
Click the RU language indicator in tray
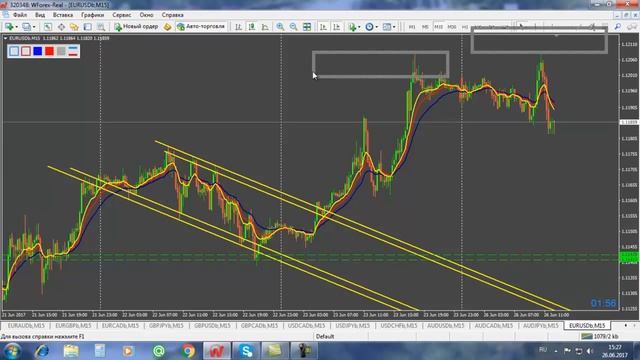(x=543, y=350)
